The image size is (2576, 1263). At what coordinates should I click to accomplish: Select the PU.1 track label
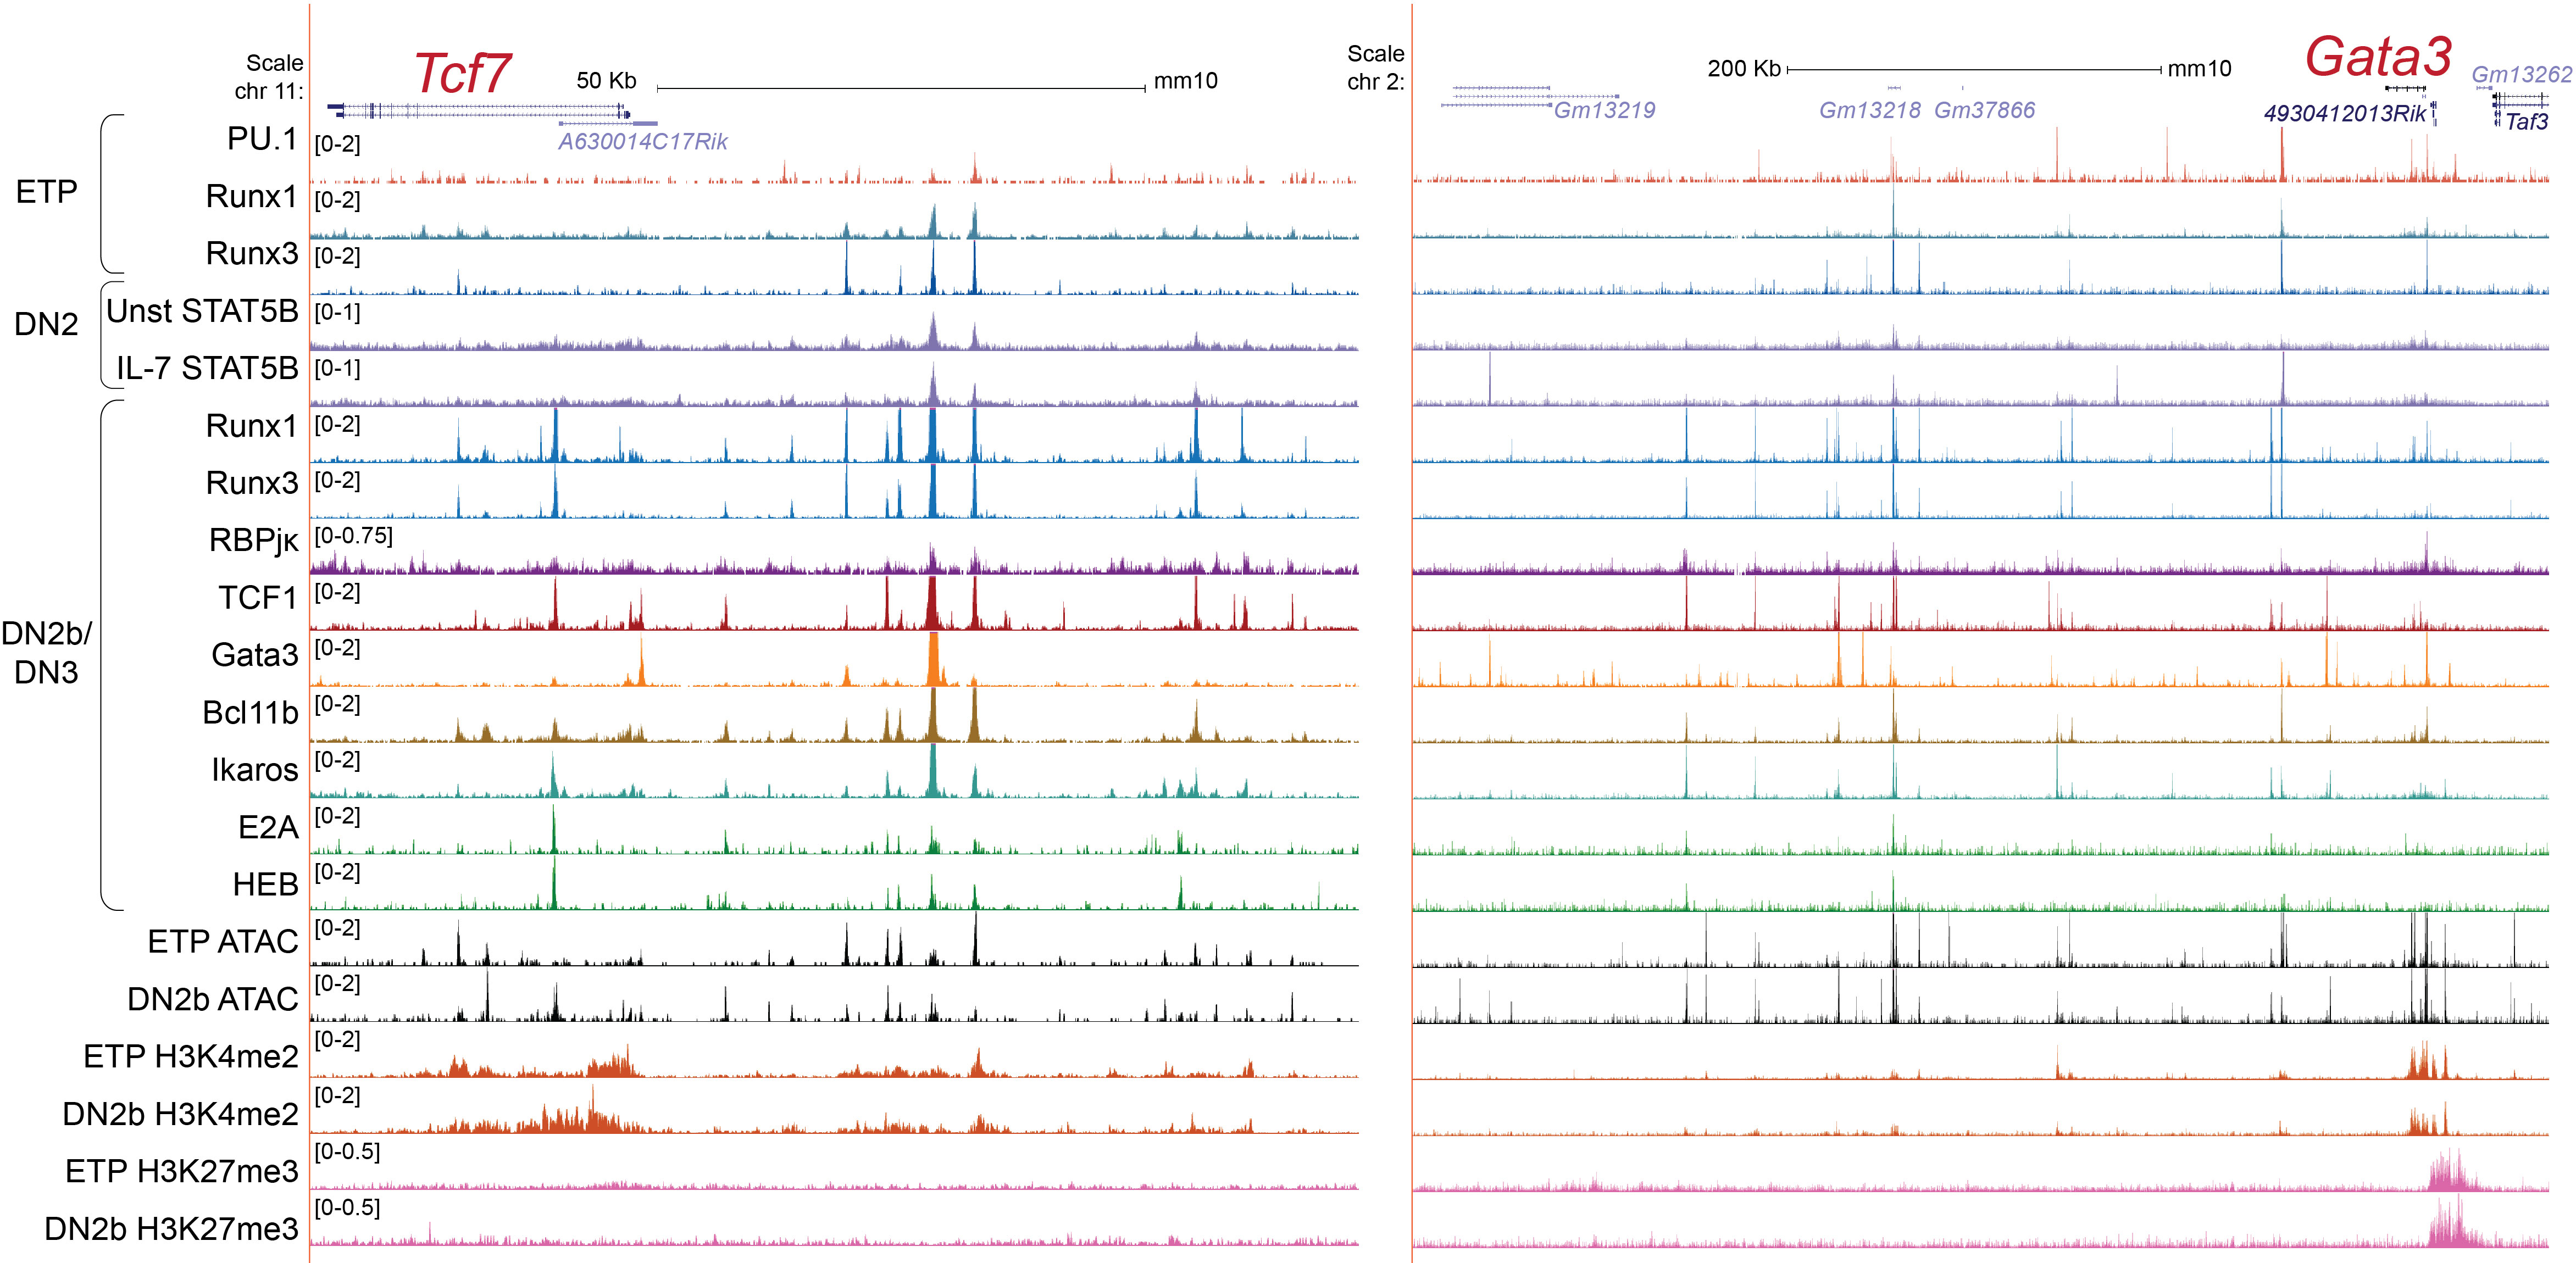262,139
